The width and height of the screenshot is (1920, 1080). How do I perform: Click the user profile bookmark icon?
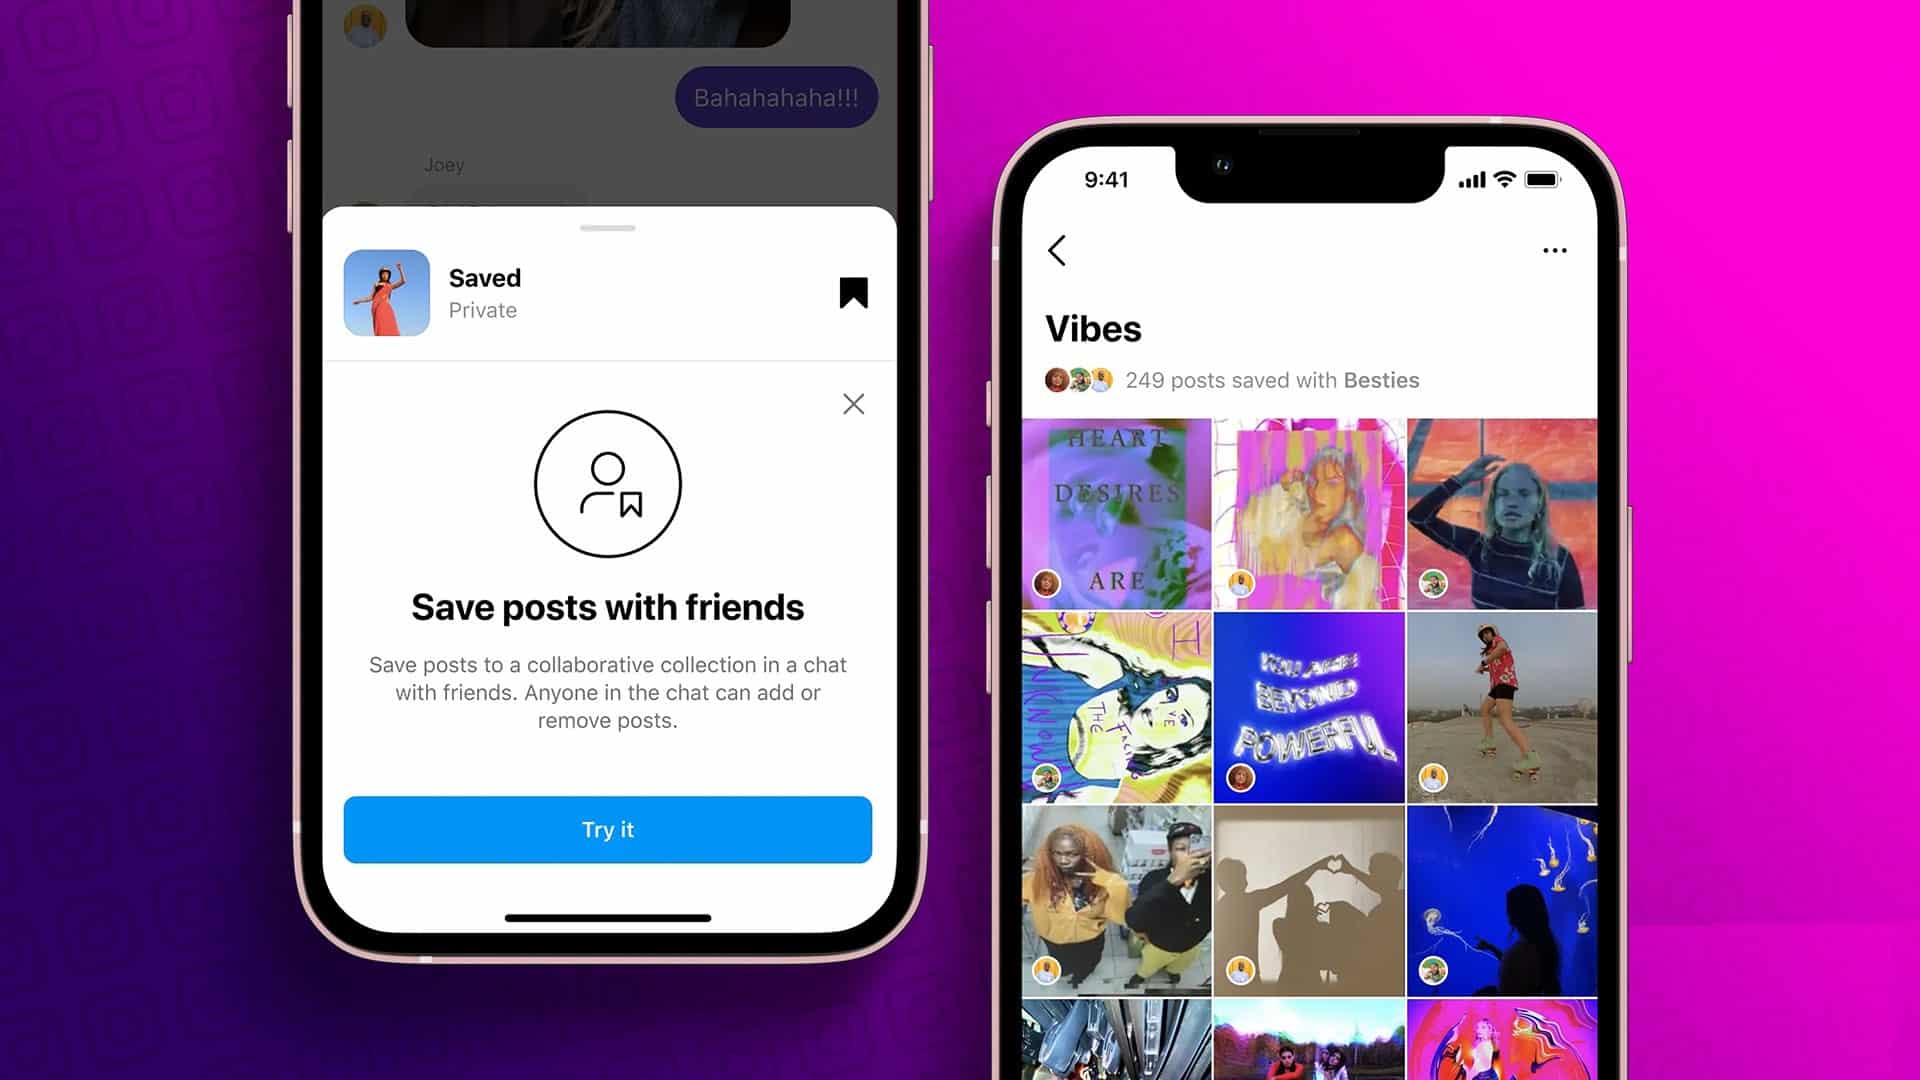click(607, 484)
